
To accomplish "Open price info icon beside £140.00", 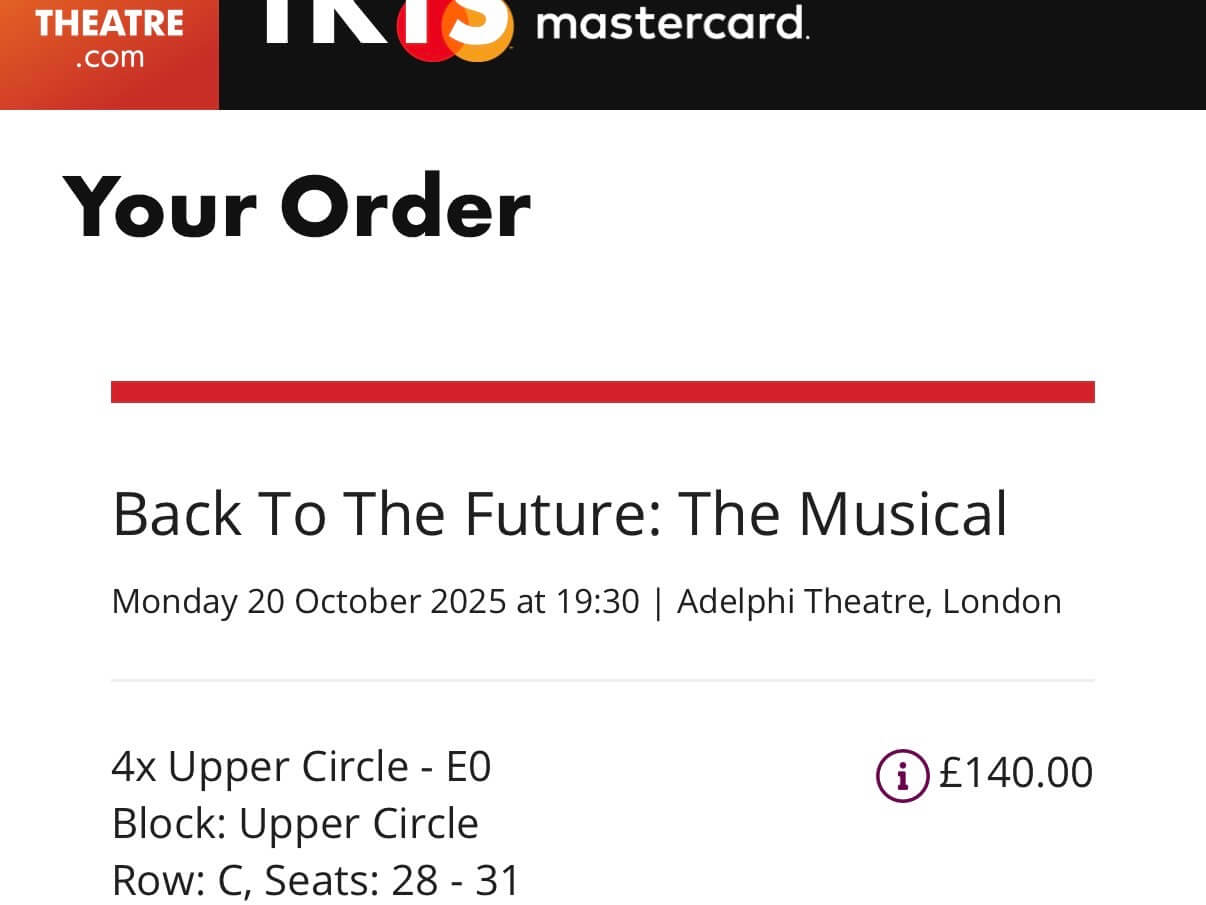I will point(902,775).
